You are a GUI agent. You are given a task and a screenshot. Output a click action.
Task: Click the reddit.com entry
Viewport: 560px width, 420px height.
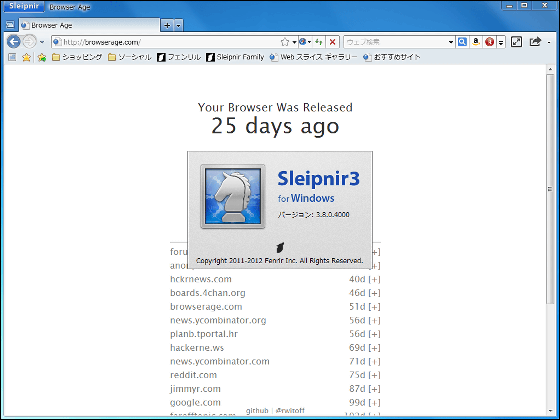tap(193, 375)
